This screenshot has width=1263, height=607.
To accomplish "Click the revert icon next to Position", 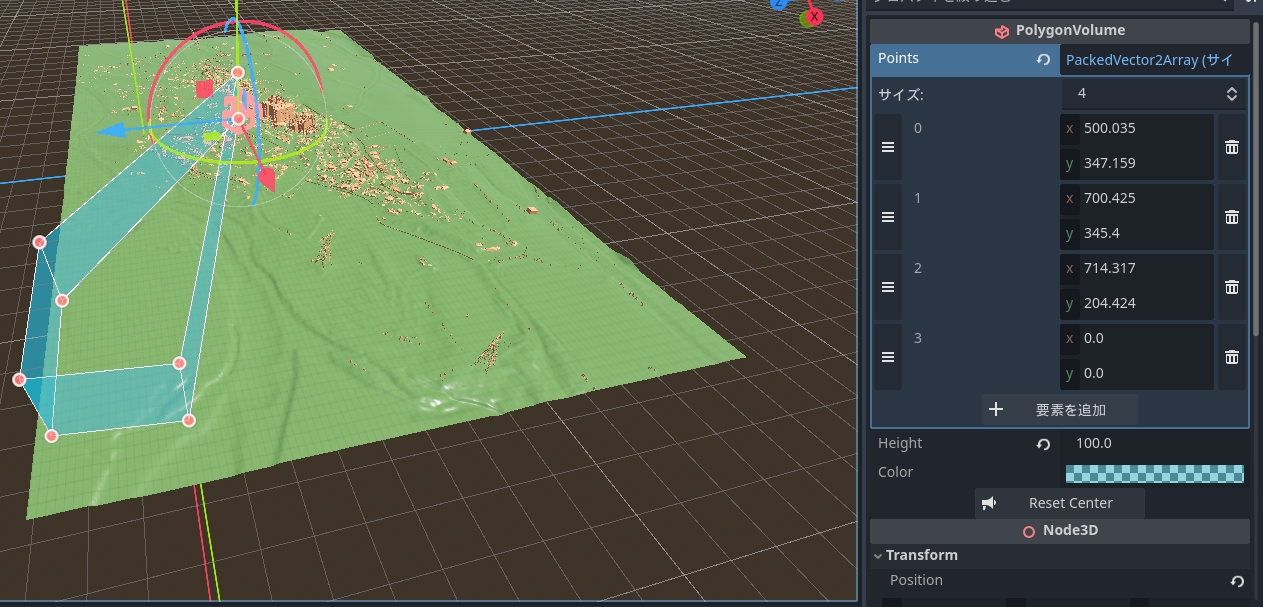I will 1237,581.
